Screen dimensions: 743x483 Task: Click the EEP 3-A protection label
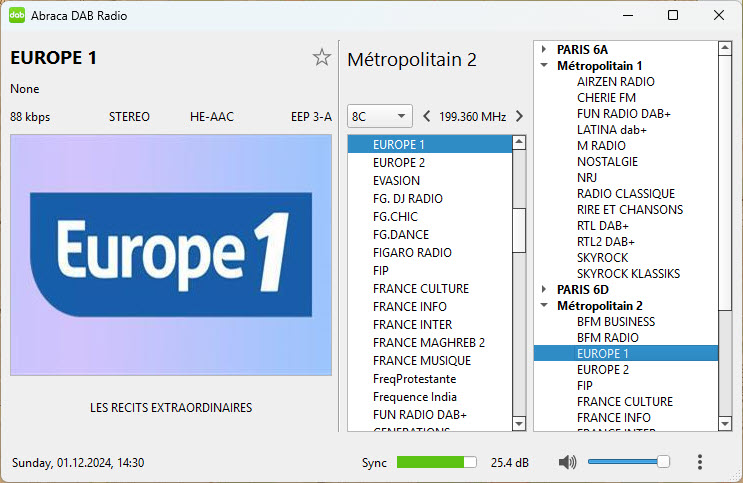click(x=311, y=117)
